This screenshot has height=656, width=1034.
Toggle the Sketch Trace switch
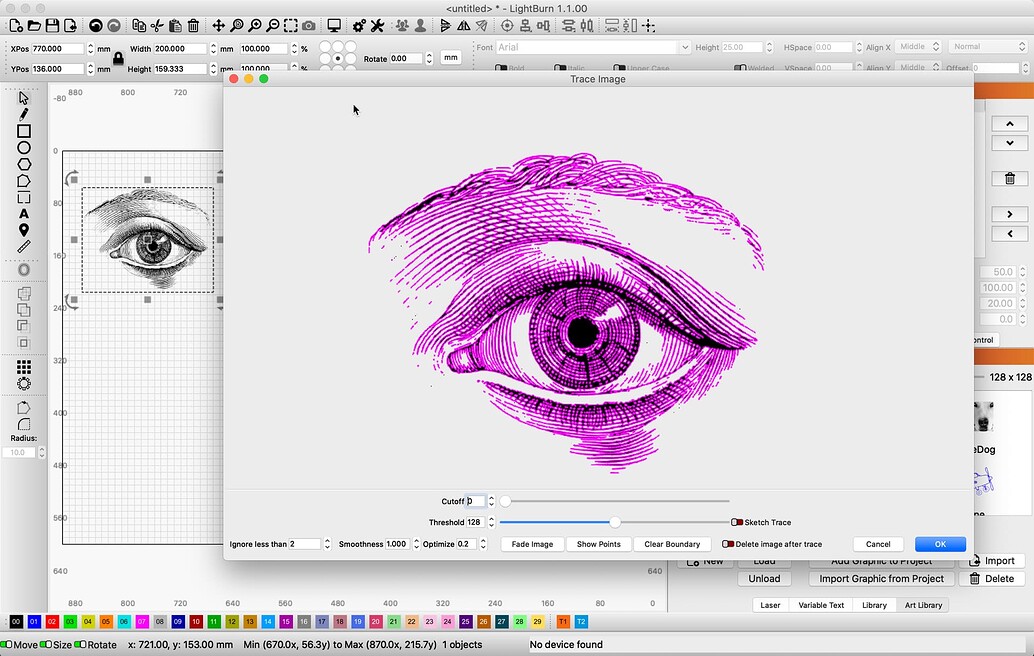point(737,522)
